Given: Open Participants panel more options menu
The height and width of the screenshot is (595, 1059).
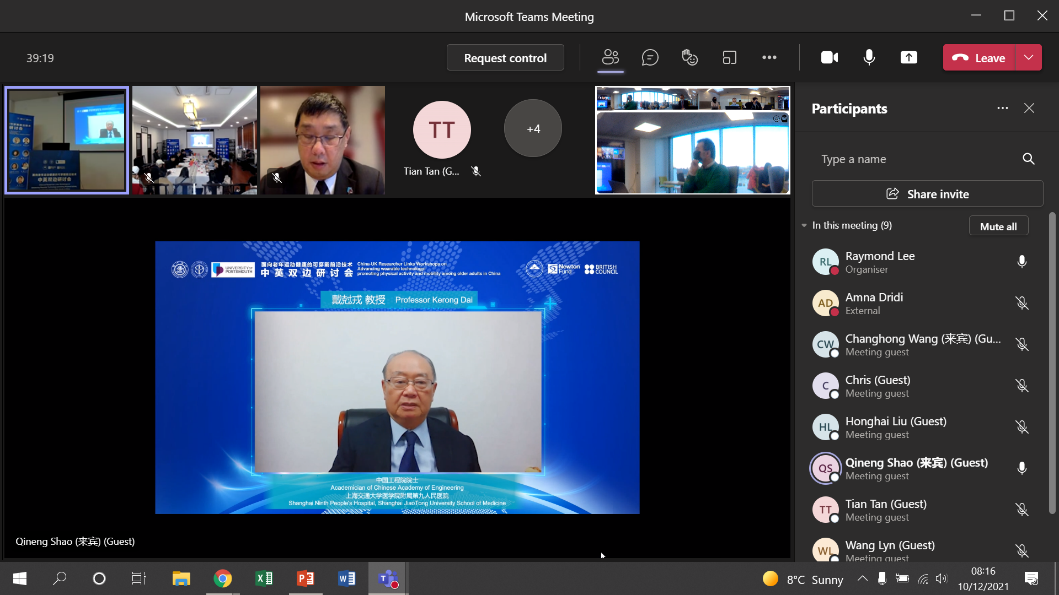Looking at the screenshot, I should click(1002, 108).
